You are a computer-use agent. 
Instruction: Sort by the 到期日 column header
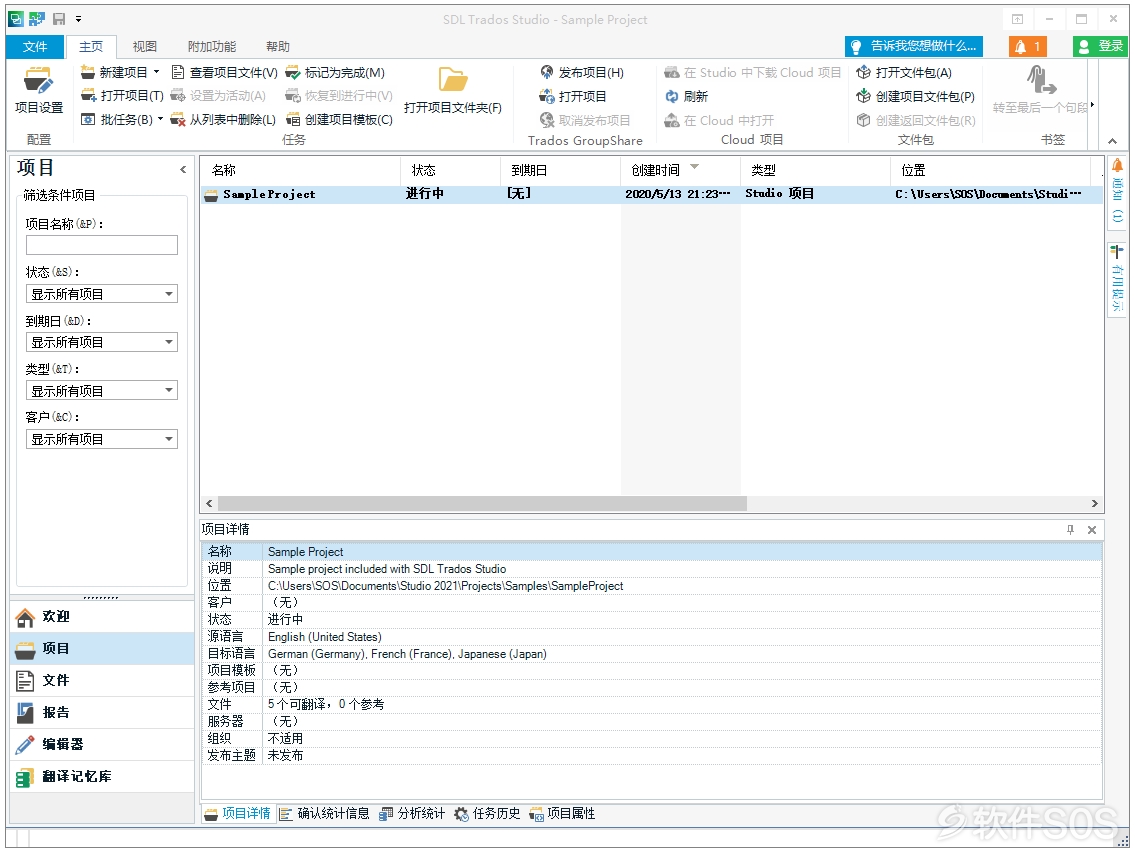(x=560, y=170)
